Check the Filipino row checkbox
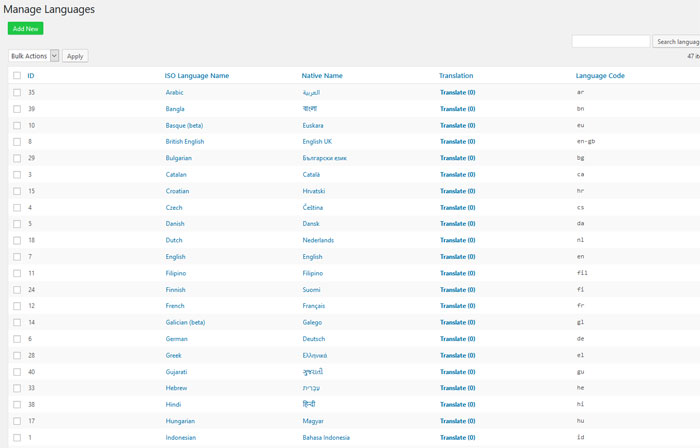Screen dimensions: 700x448 [x=17, y=273]
